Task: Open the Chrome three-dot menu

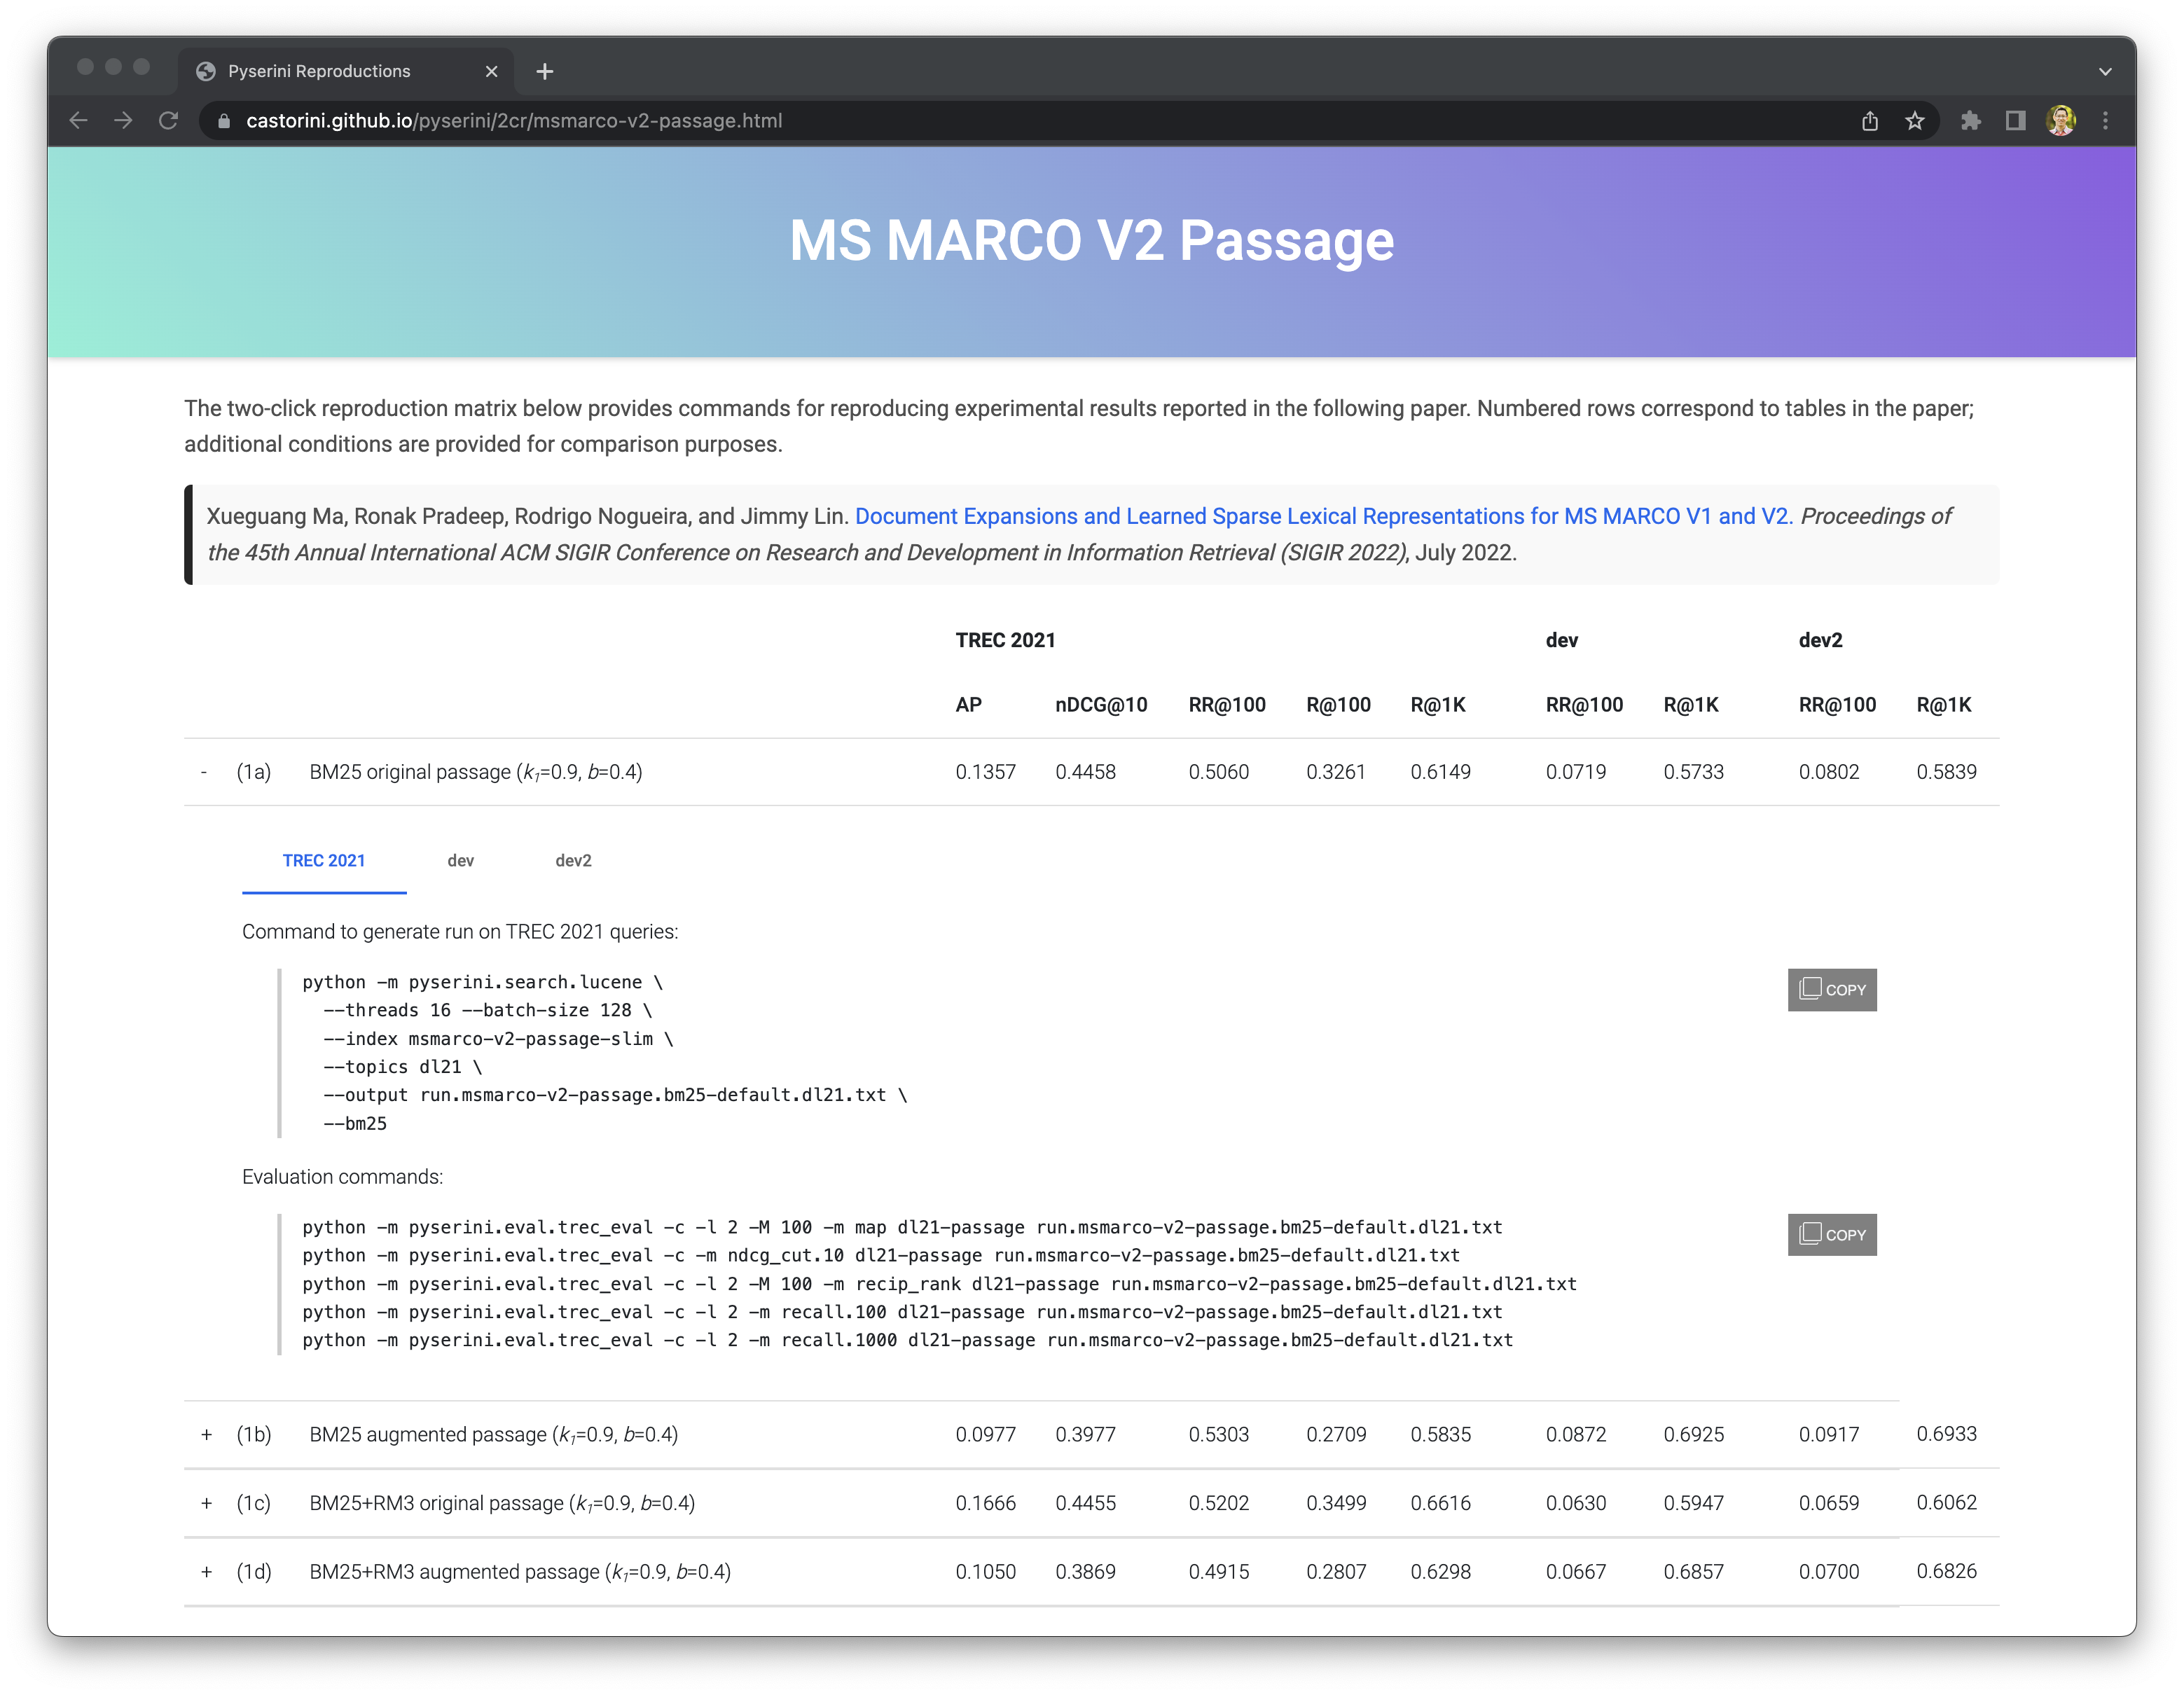Action: [2105, 121]
